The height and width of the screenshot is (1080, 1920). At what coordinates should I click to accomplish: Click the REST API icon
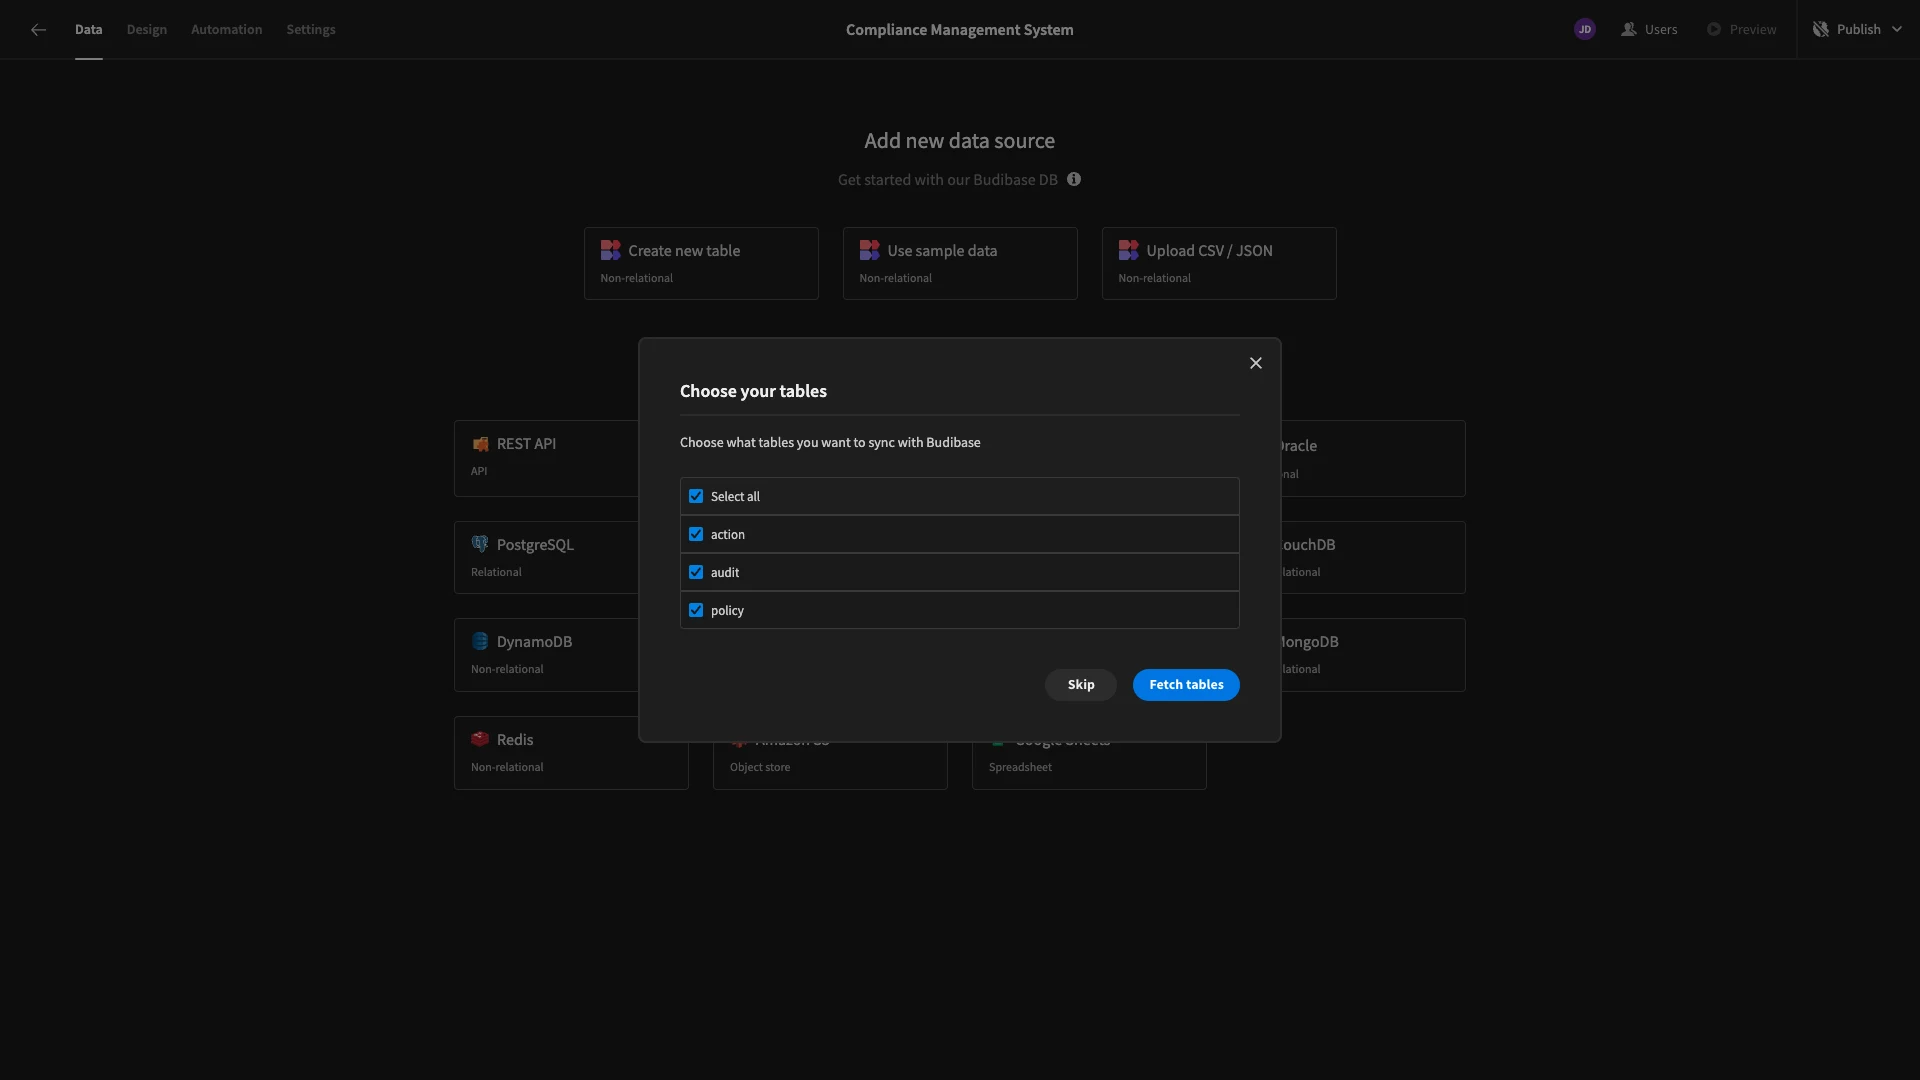(x=480, y=443)
